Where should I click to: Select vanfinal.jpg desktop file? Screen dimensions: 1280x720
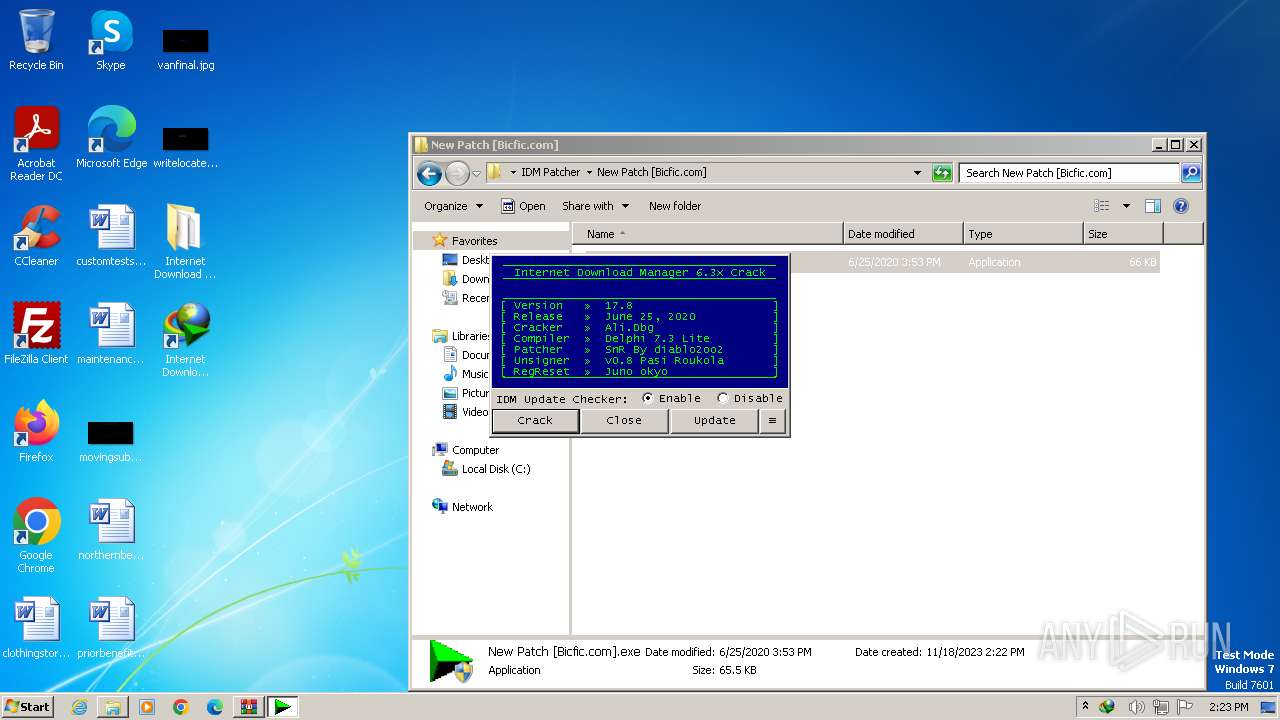point(185,47)
